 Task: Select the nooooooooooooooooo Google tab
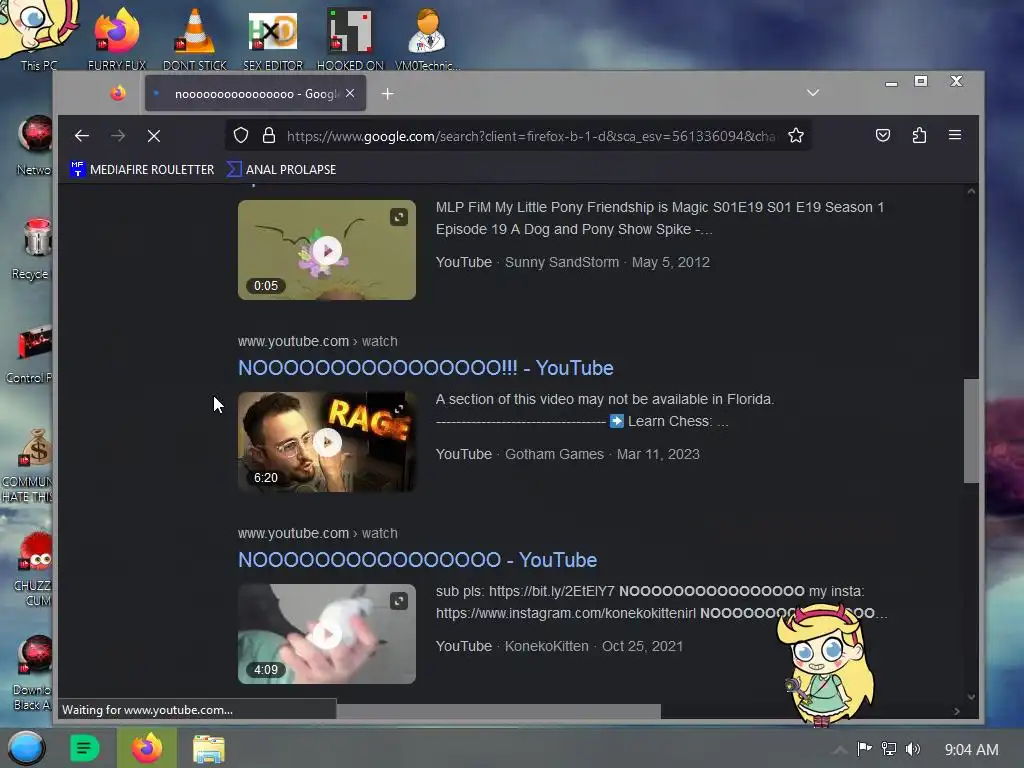[x=255, y=94]
